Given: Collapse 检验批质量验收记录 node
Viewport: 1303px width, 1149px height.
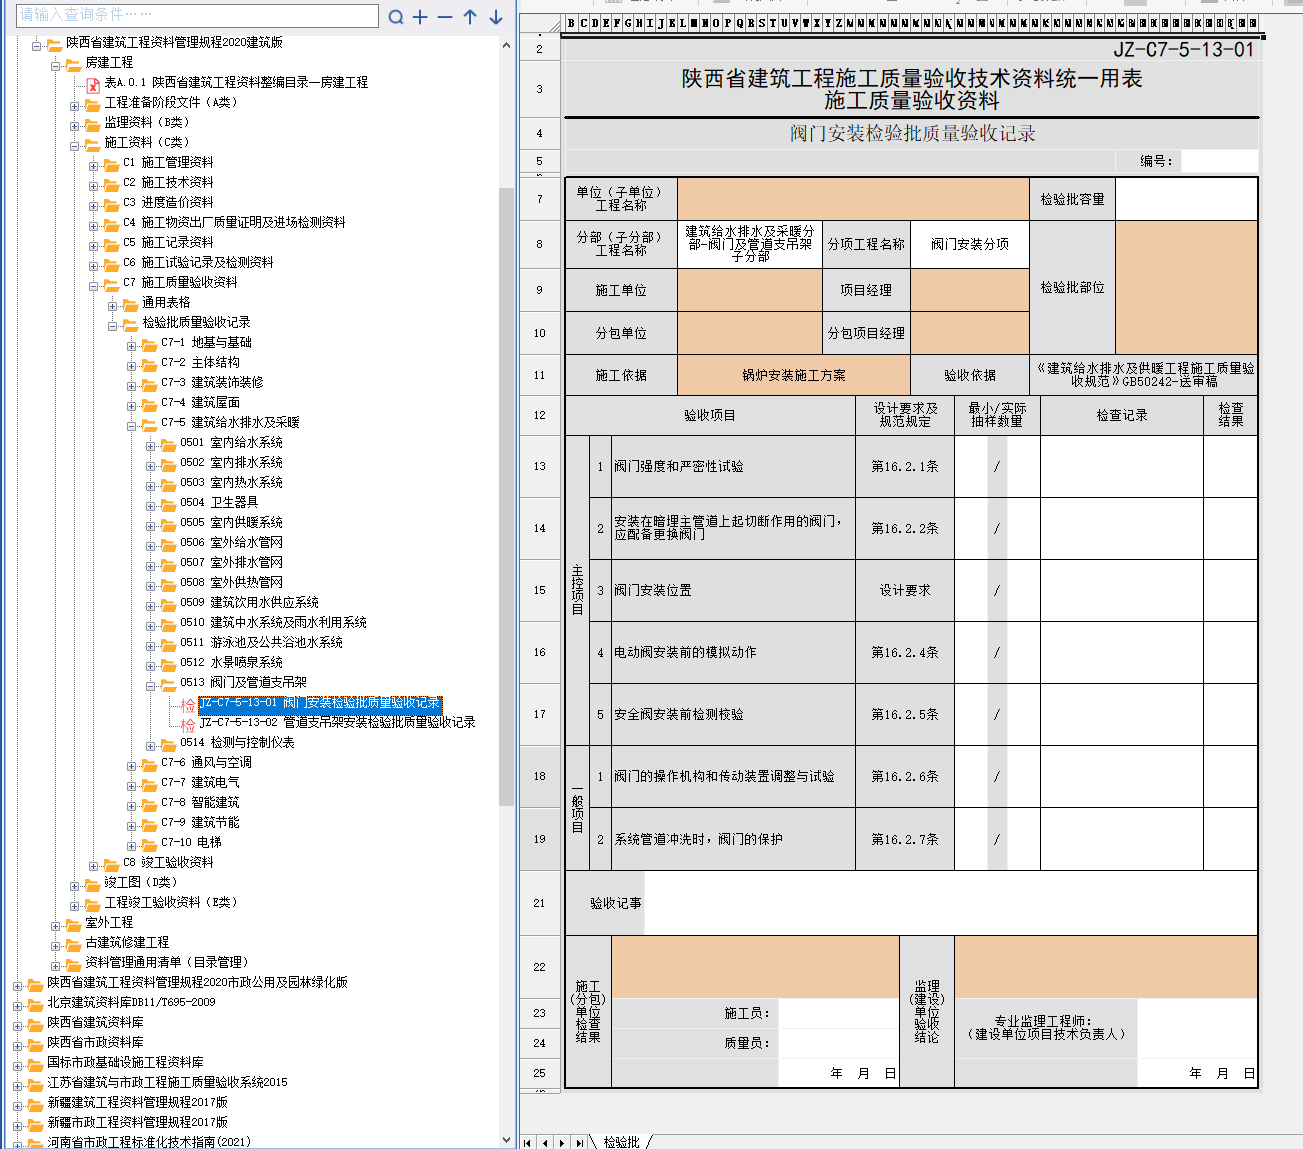Looking at the screenshot, I should pyautogui.click(x=113, y=325).
